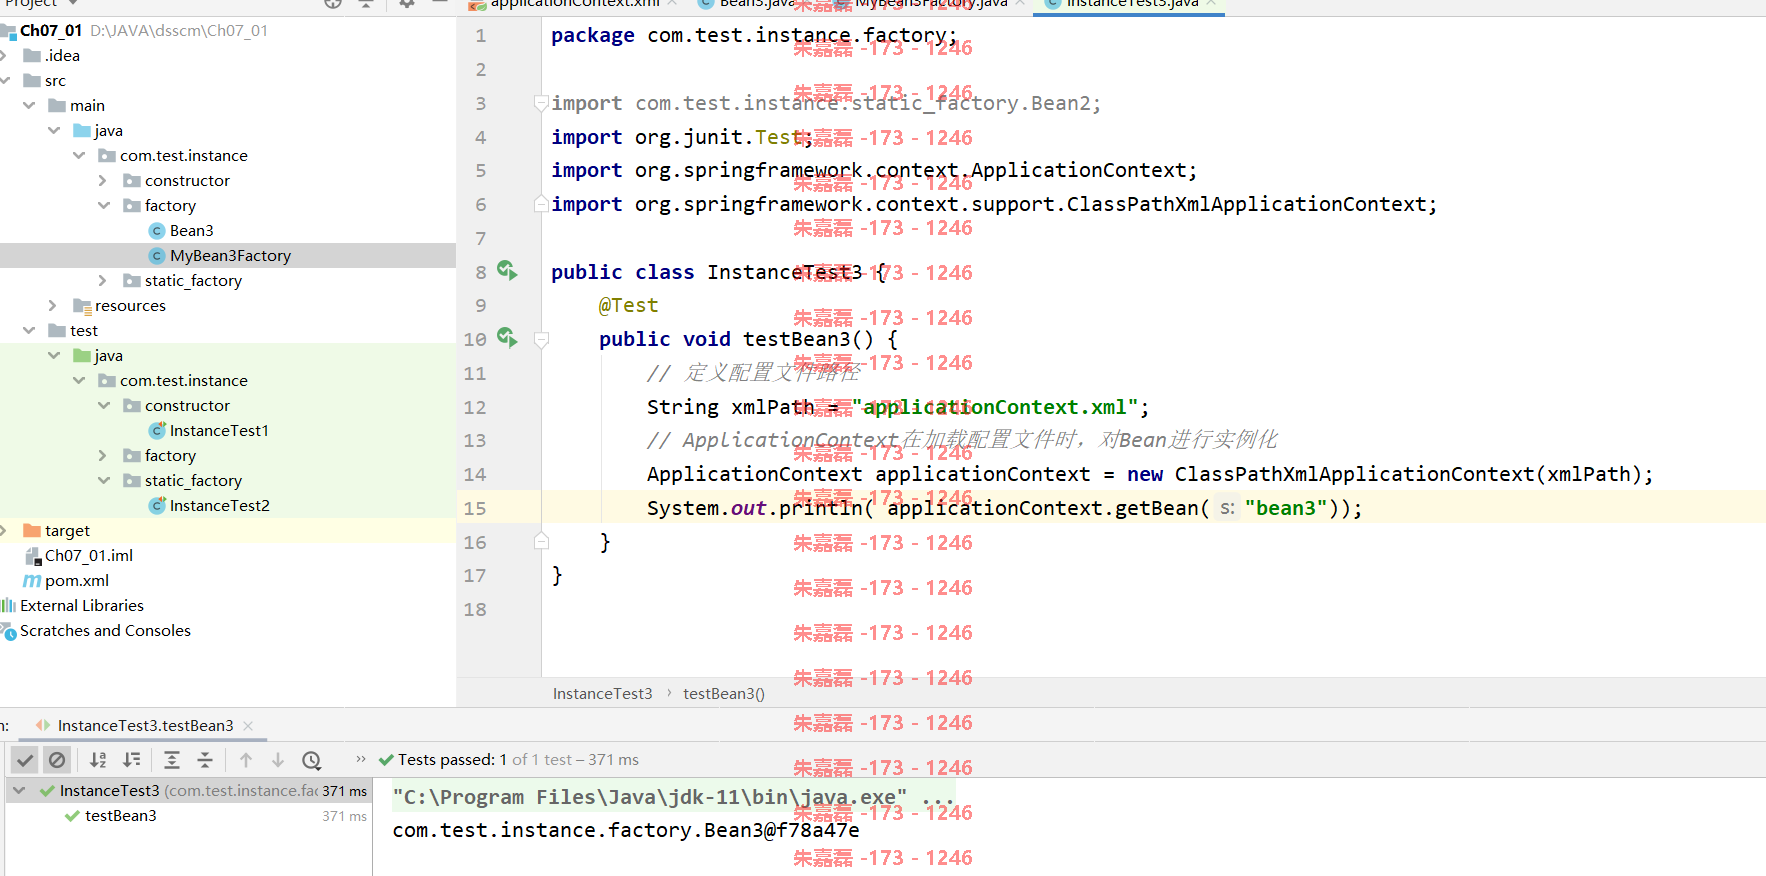The height and width of the screenshot is (876, 1766).
Task: Expand the static_factory package under main
Action: point(103,280)
